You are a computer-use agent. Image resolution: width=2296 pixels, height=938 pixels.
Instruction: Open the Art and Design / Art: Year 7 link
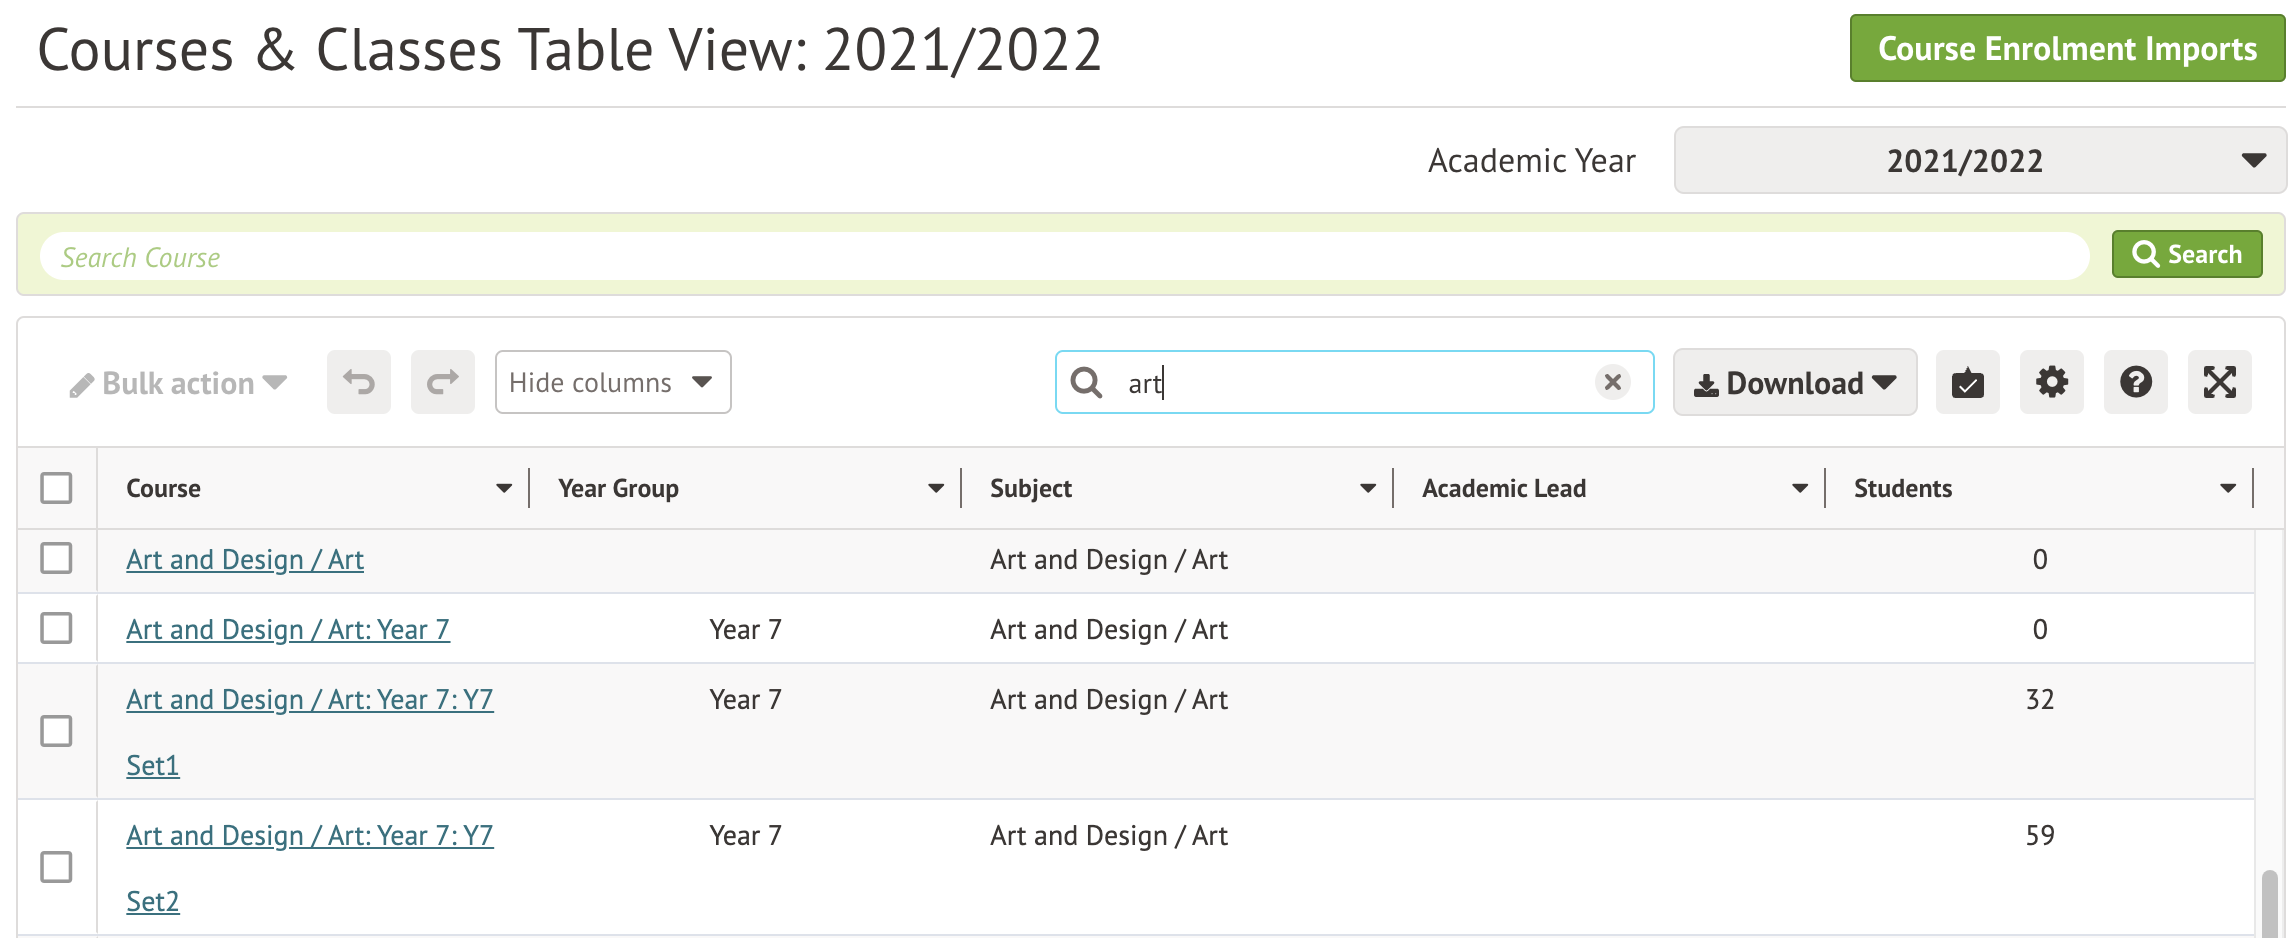pyautogui.click(x=288, y=629)
